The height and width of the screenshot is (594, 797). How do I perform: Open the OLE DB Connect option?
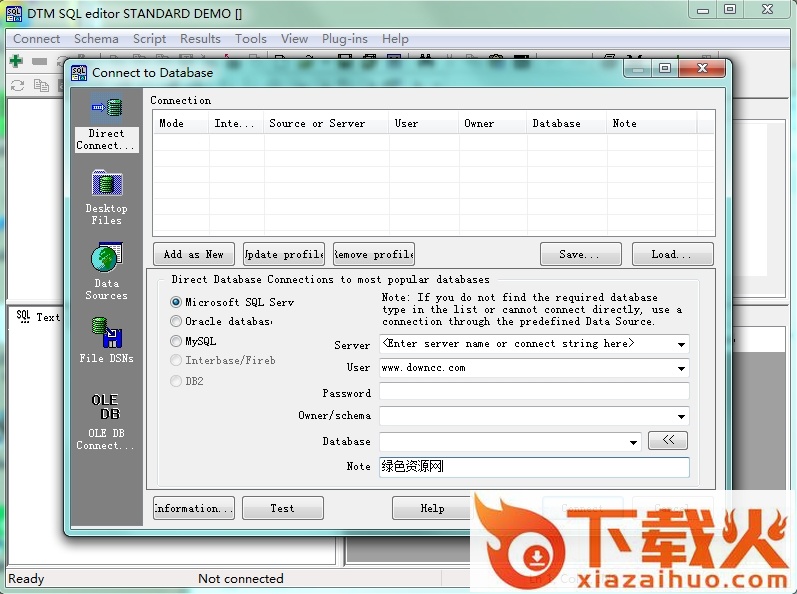pyautogui.click(x=106, y=421)
